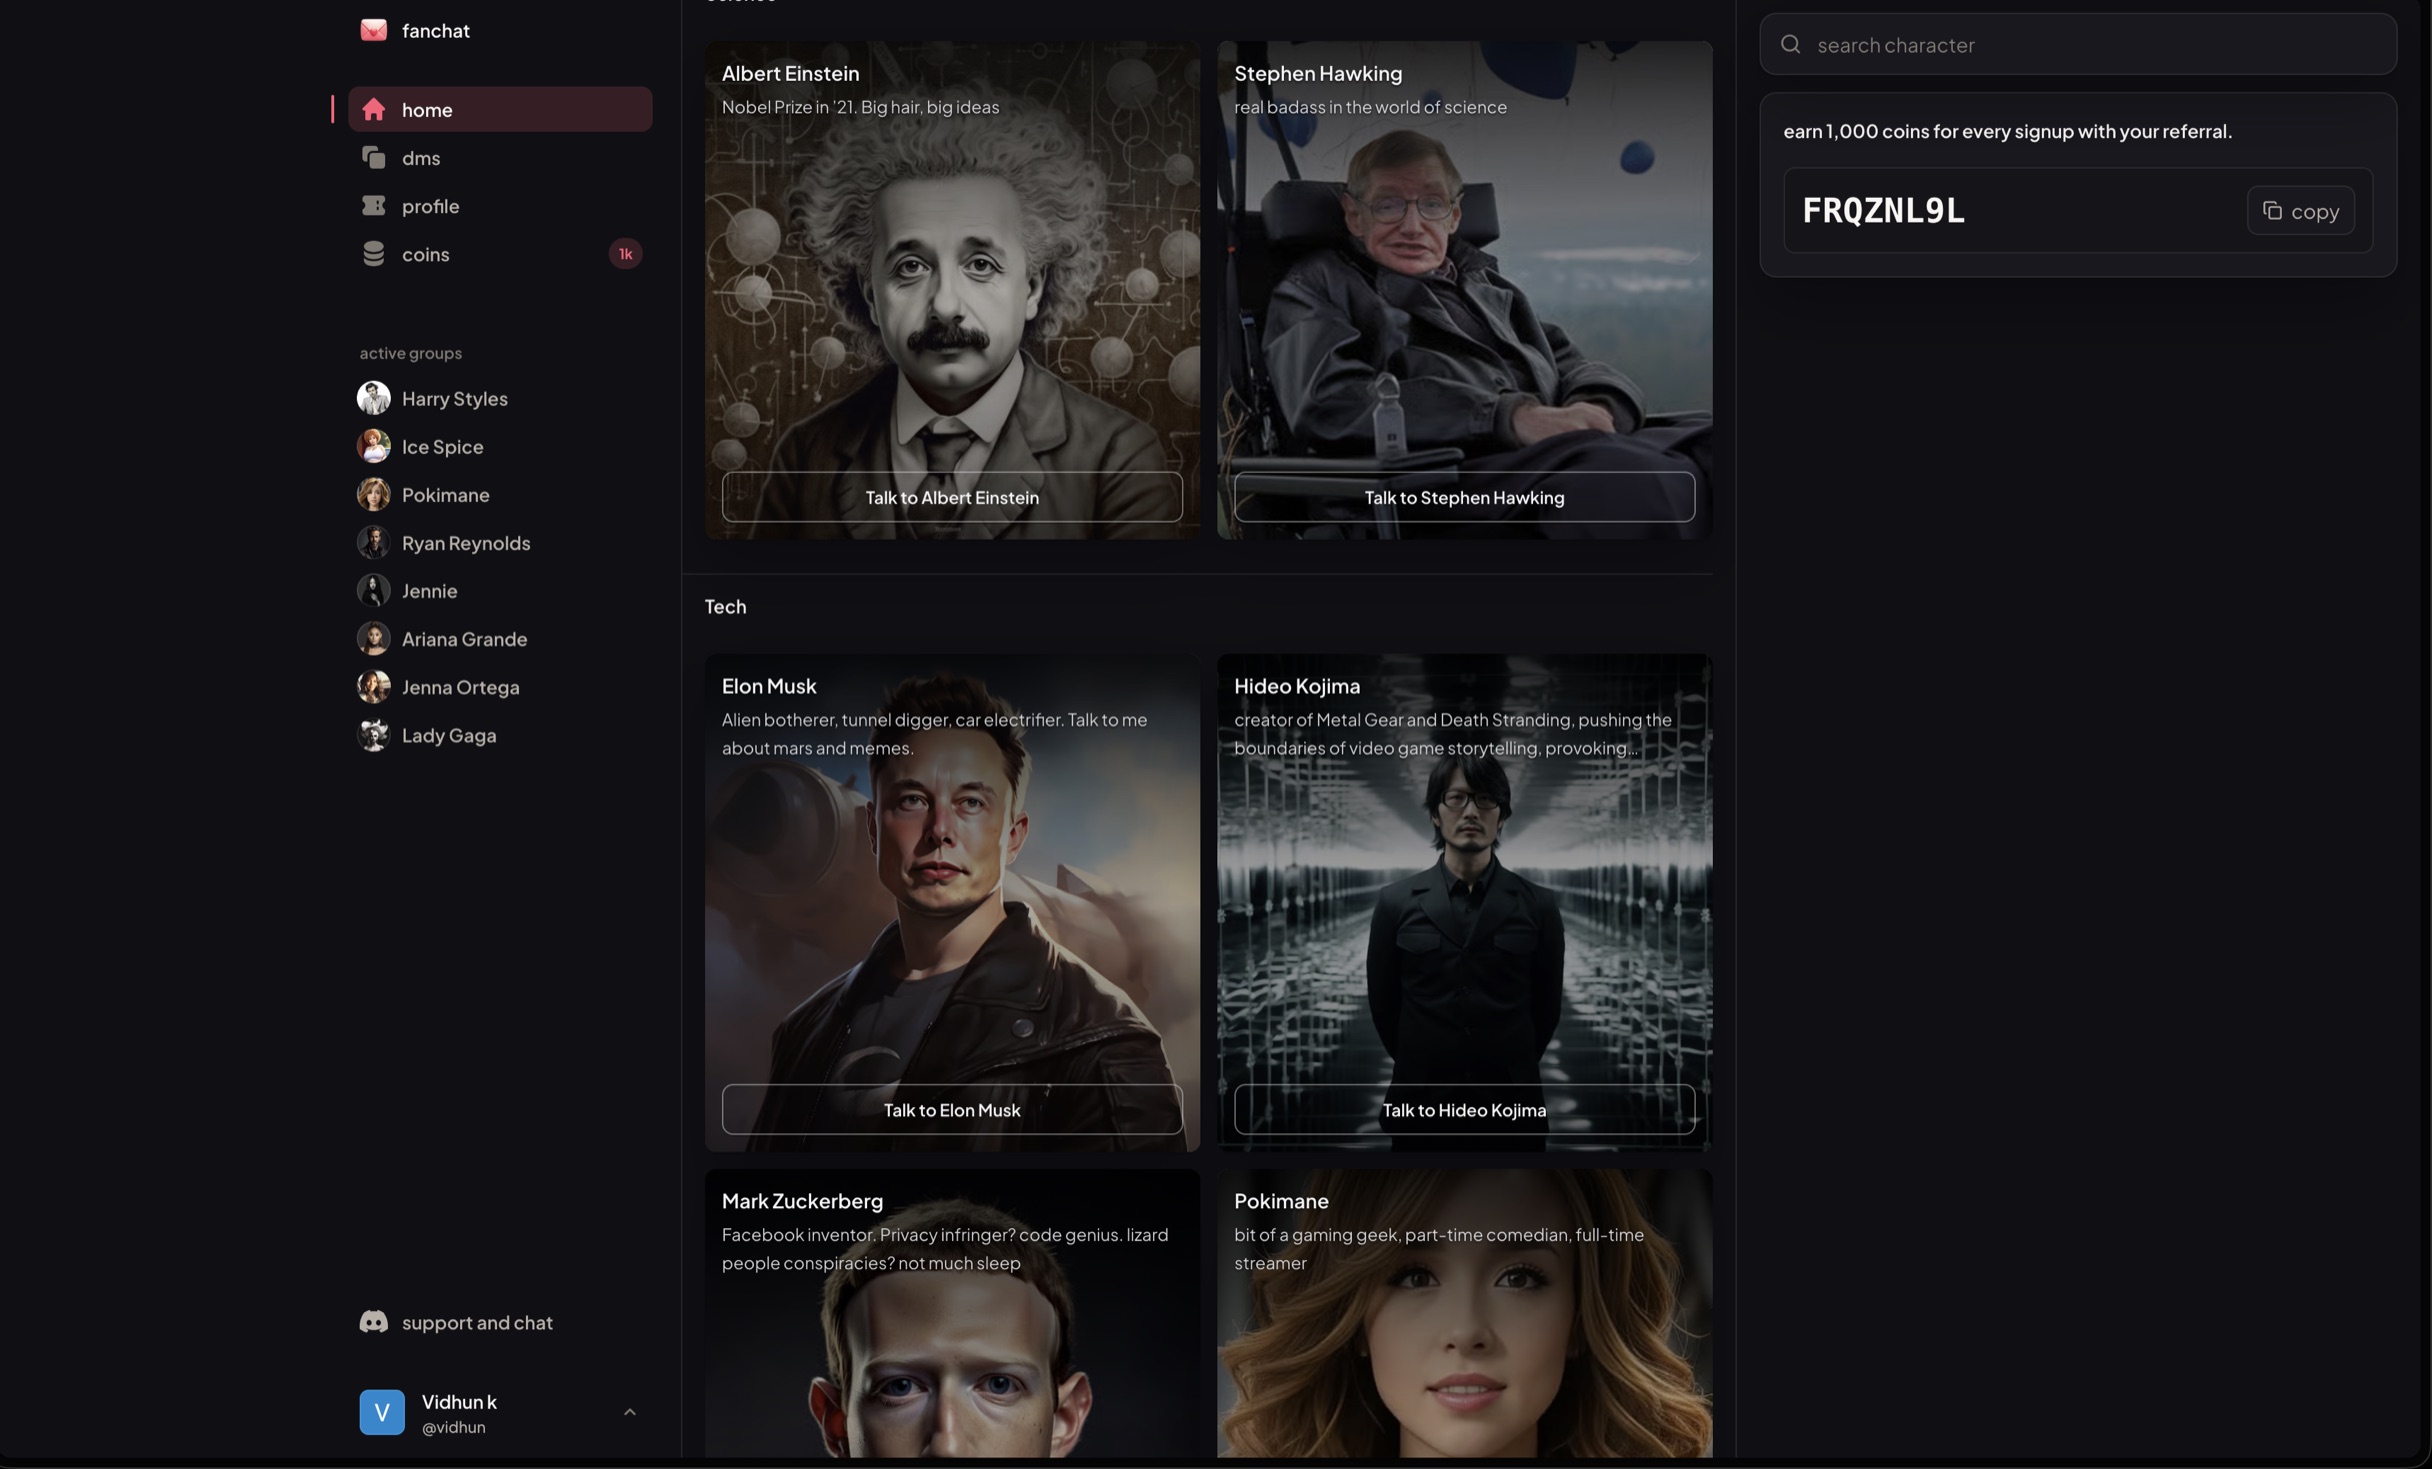Open Ryan Reynolds group
Screen dimensions: 2432x1469
click(x=466, y=542)
